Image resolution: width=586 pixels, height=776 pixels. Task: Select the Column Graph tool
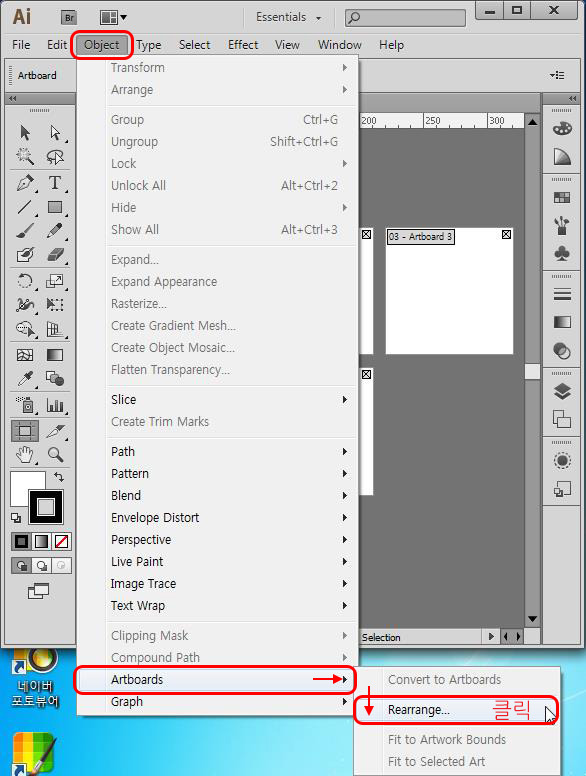pos(55,405)
